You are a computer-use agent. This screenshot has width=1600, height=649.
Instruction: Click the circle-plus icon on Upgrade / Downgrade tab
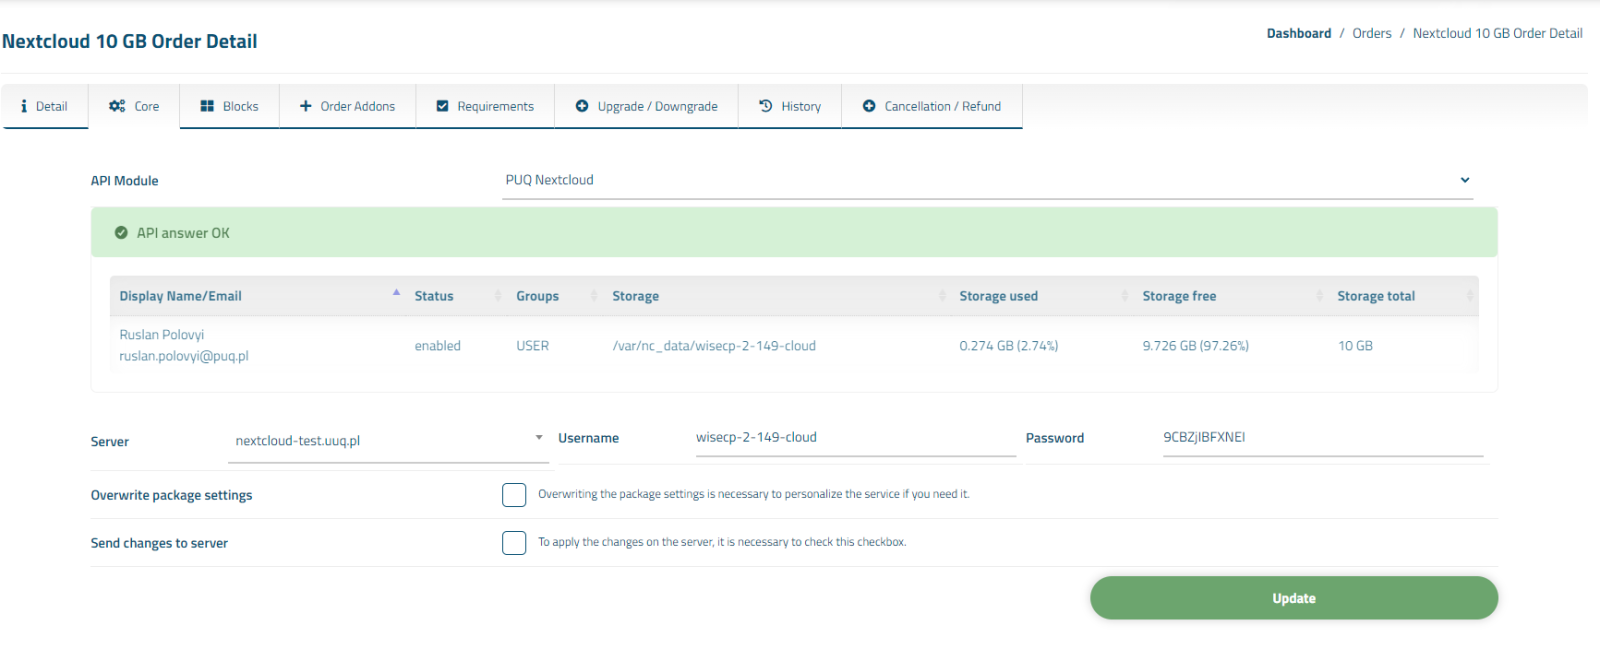click(x=582, y=106)
